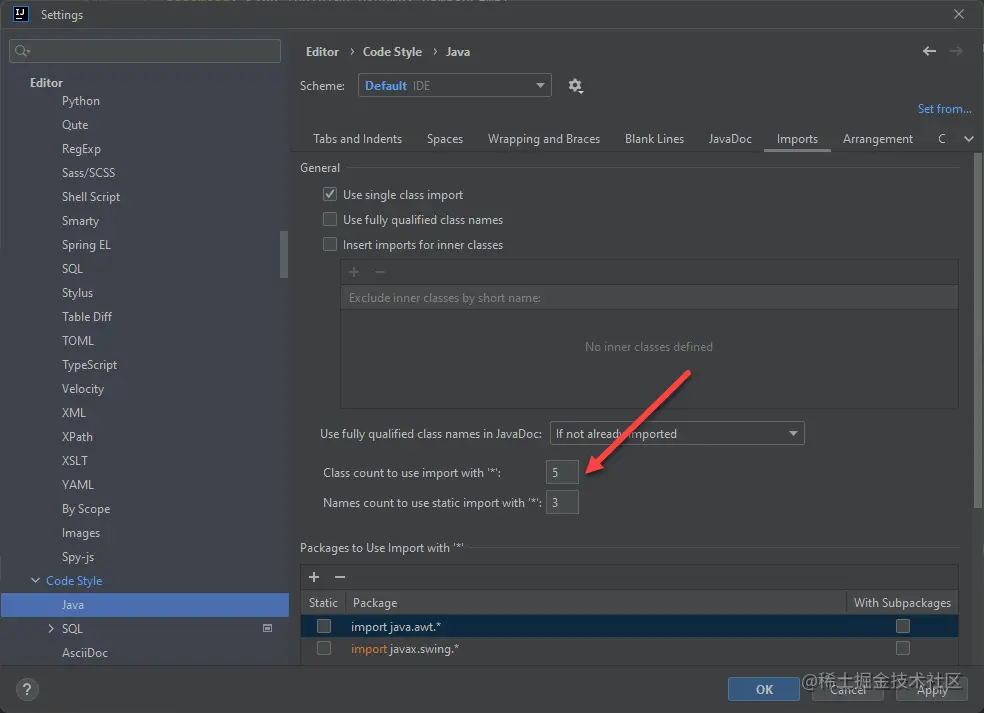Select YAML in the settings tree
The image size is (984, 713).
coord(78,485)
